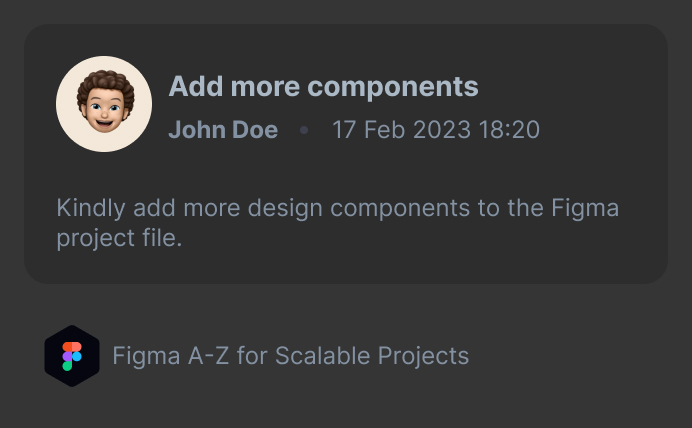This screenshot has width=692, height=428.
Task: Open the "Add more components" title
Action: [323, 87]
